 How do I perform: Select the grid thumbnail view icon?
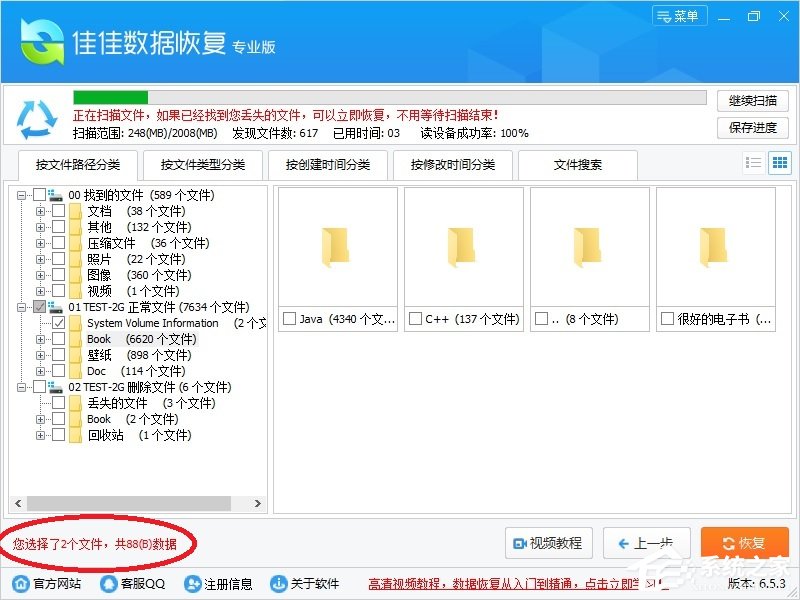[x=782, y=164]
